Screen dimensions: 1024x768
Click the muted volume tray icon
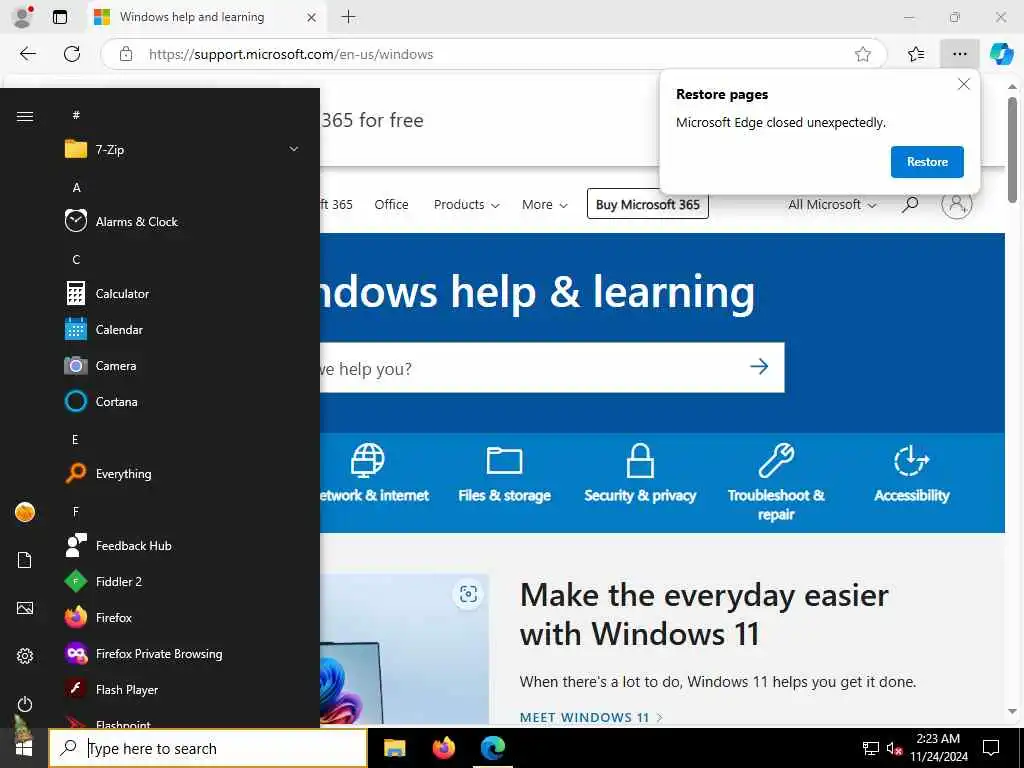coord(894,748)
